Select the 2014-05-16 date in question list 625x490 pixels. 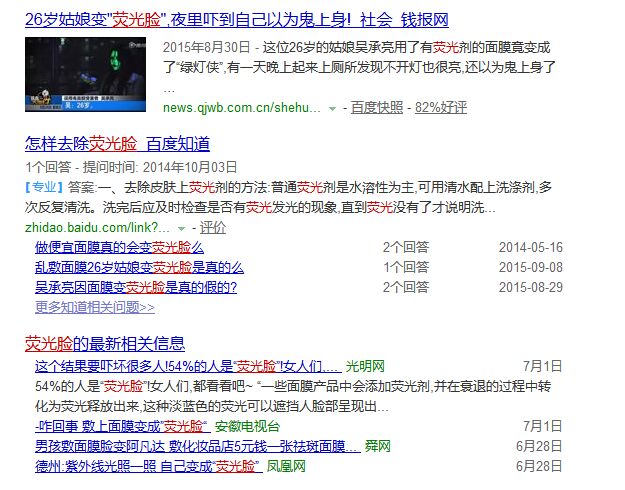click(x=531, y=247)
